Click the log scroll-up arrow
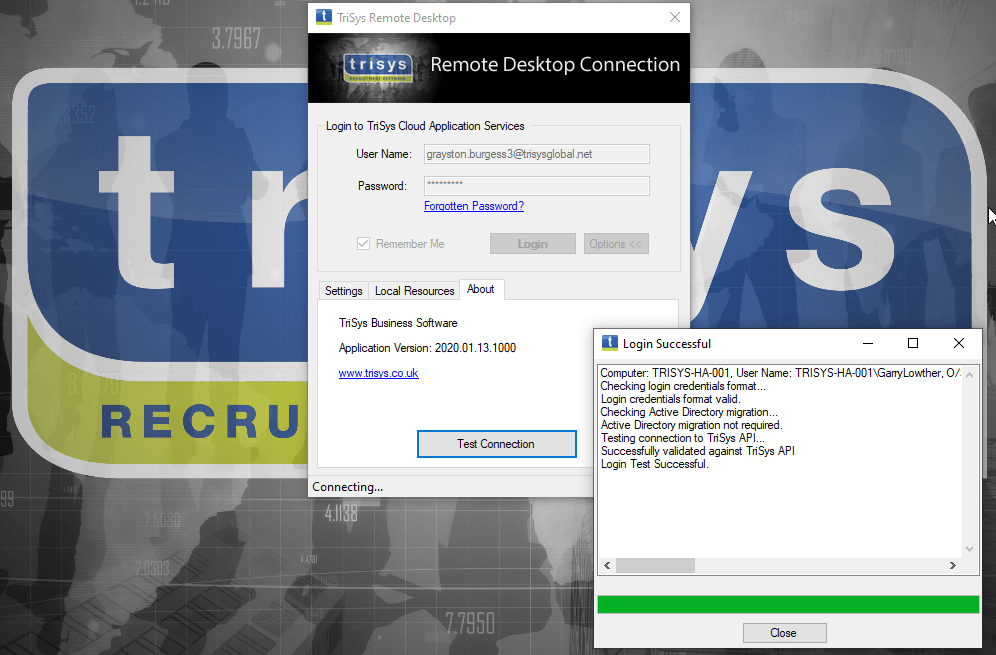This screenshot has height=655, width=996. pyautogui.click(x=969, y=375)
